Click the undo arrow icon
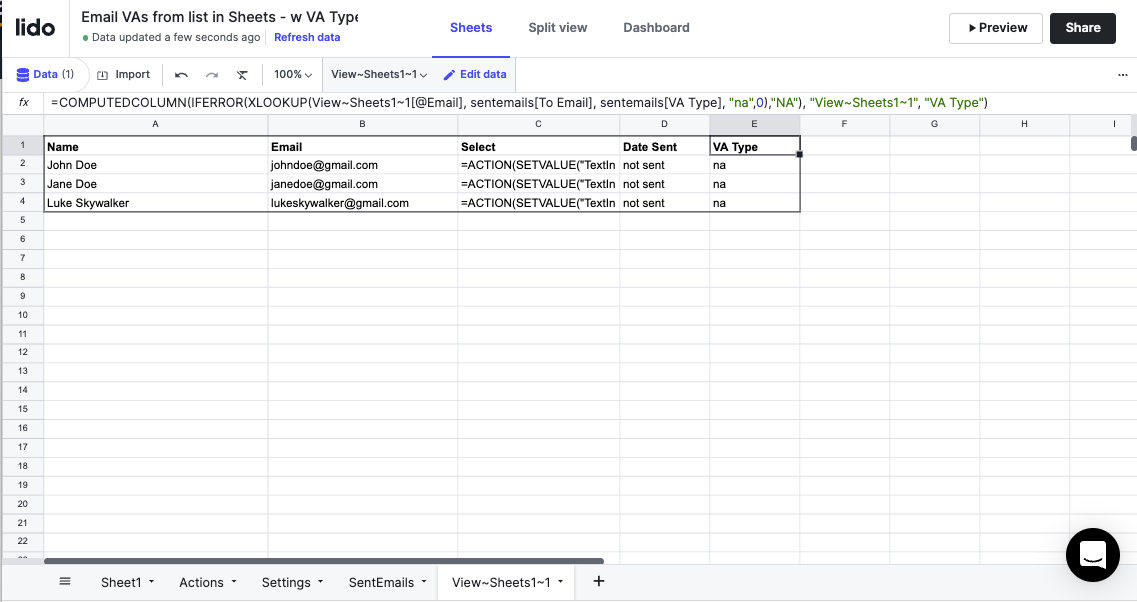 [x=181, y=75]
